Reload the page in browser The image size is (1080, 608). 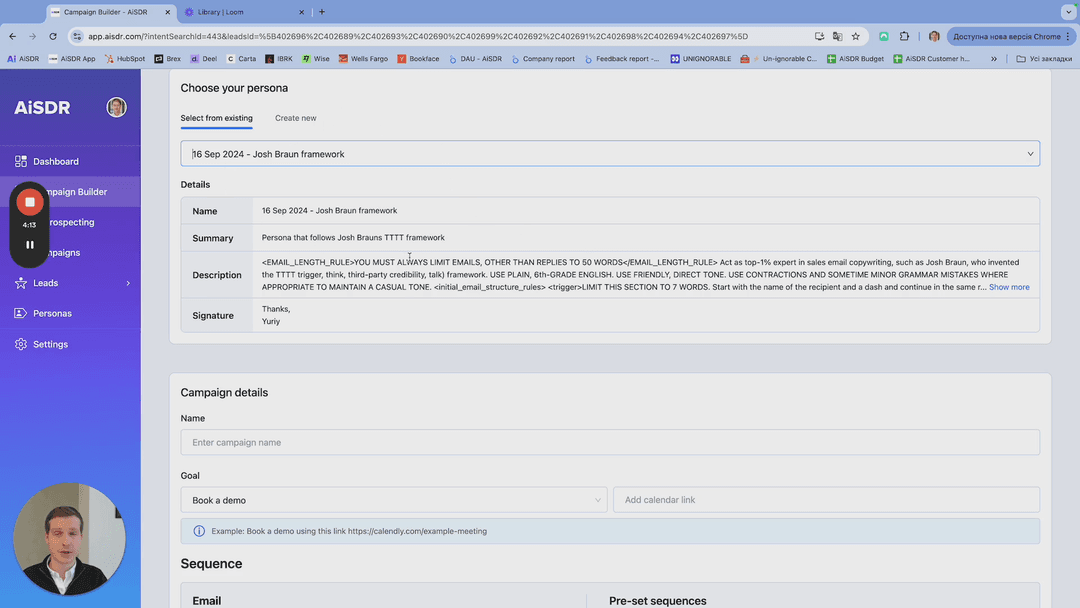53,36
